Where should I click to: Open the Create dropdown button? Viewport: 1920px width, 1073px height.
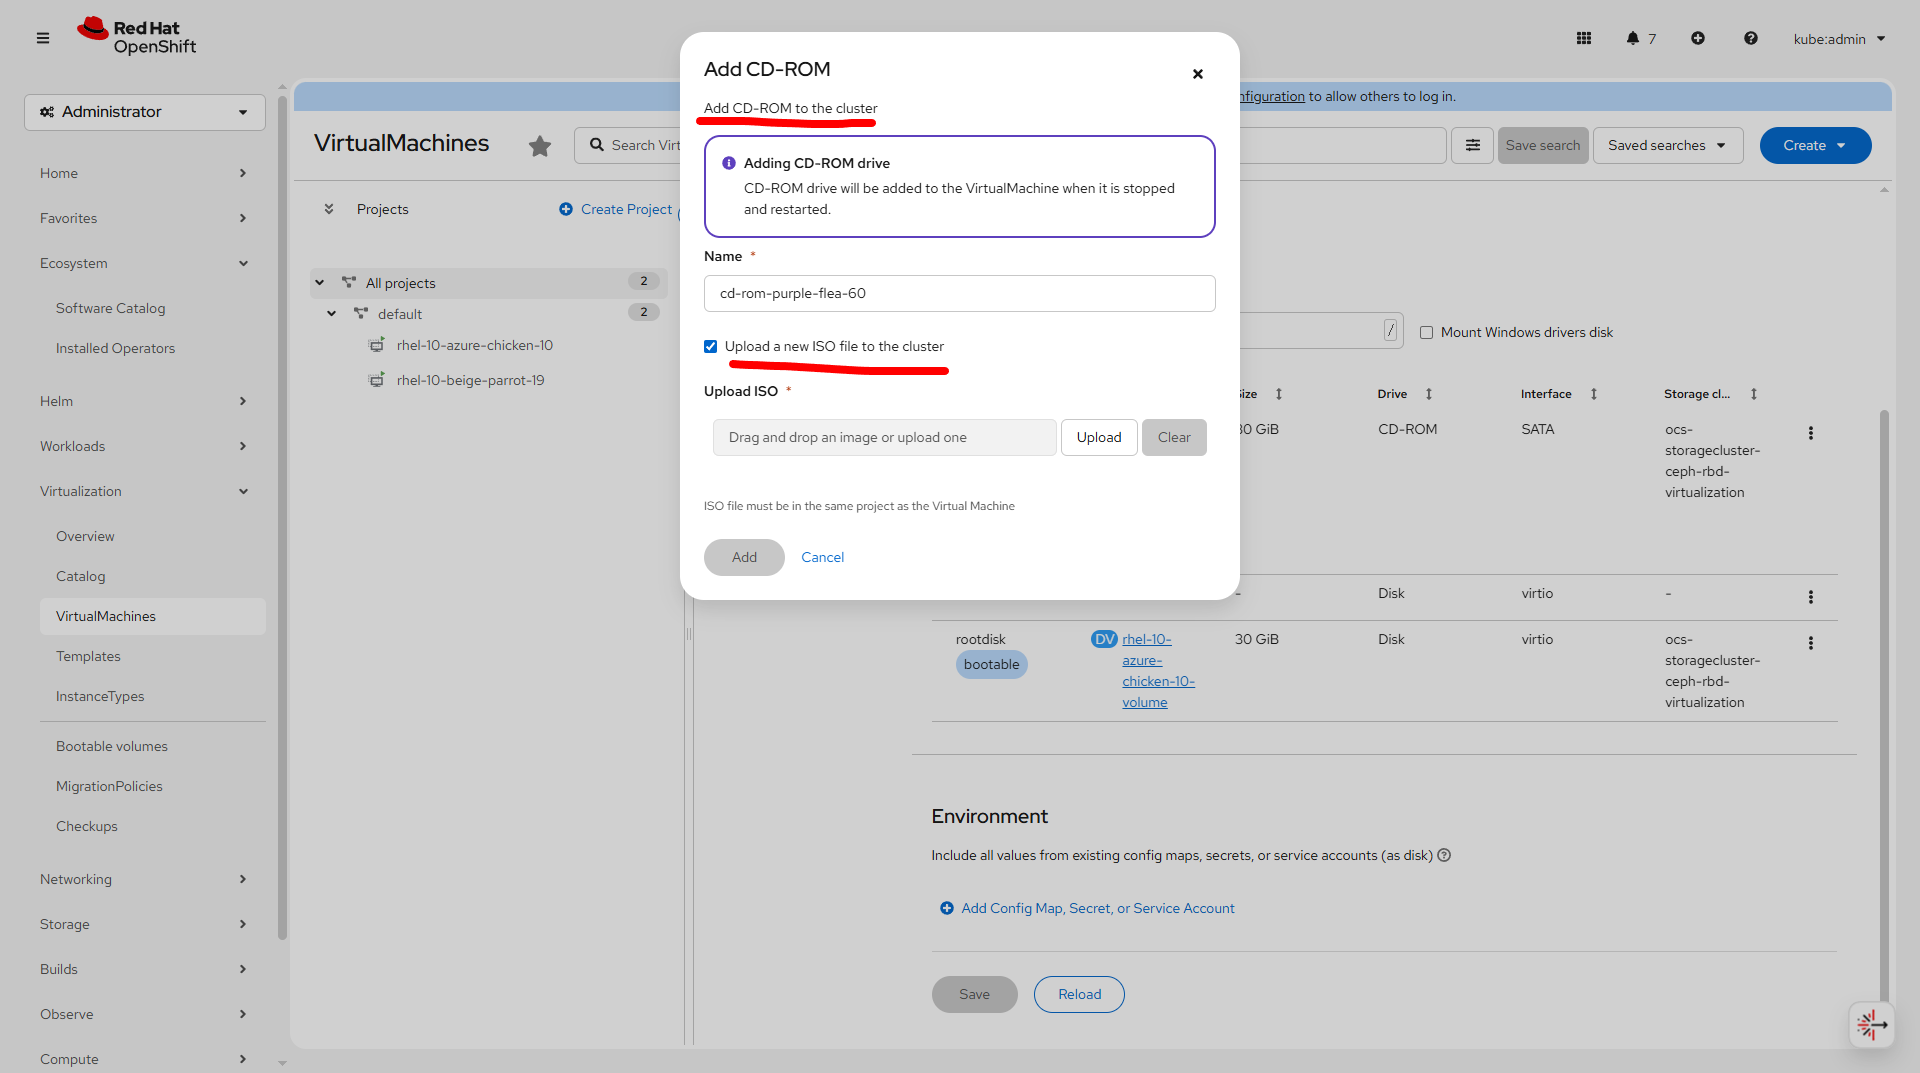[x=1815, y=146]
